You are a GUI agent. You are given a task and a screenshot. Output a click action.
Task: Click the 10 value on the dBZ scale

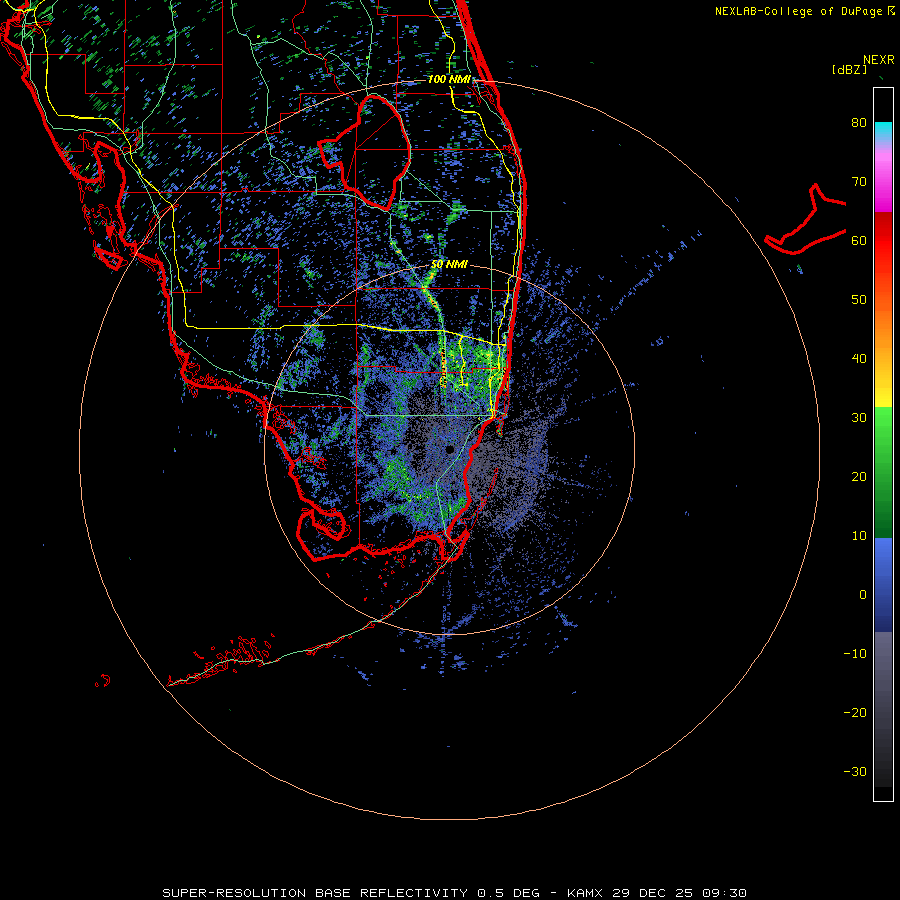pyautogui.click(x=859, y=536)
